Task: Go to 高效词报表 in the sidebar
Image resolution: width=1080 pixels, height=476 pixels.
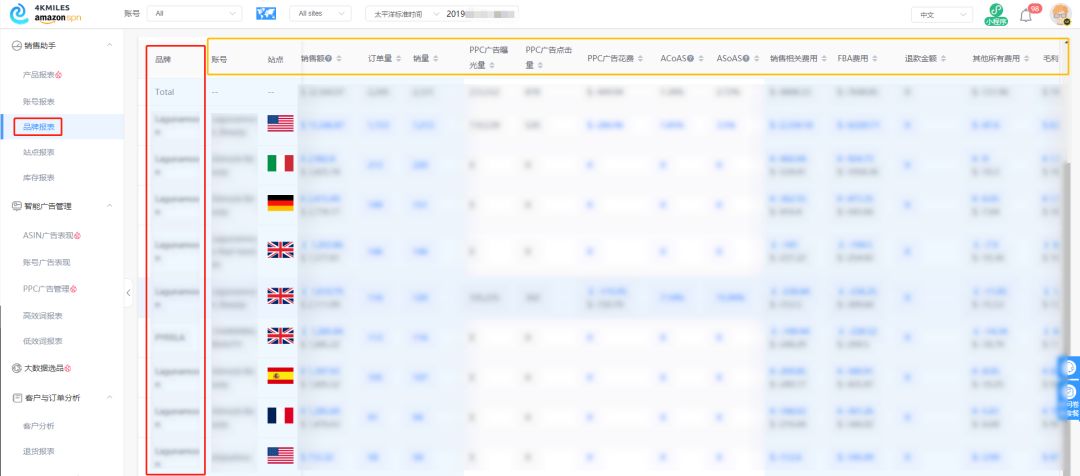Action: coord(43,316)
